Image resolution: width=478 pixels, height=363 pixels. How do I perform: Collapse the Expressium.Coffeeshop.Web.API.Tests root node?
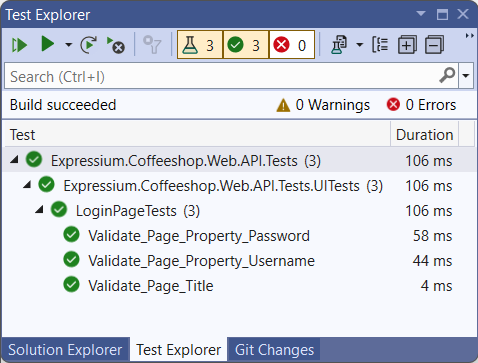click(14, 160)
